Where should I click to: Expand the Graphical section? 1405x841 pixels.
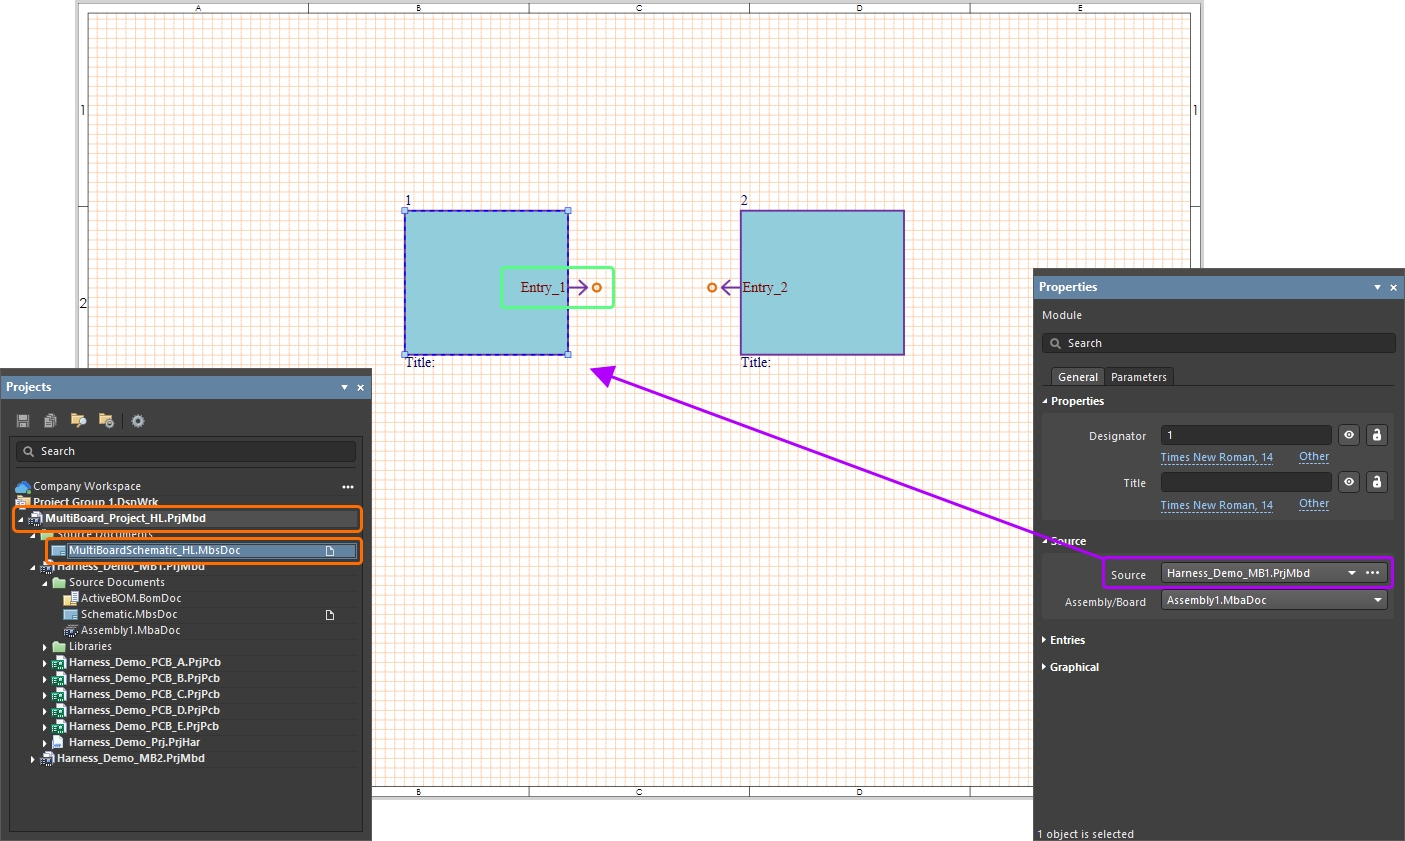(x=1073, y=667)
